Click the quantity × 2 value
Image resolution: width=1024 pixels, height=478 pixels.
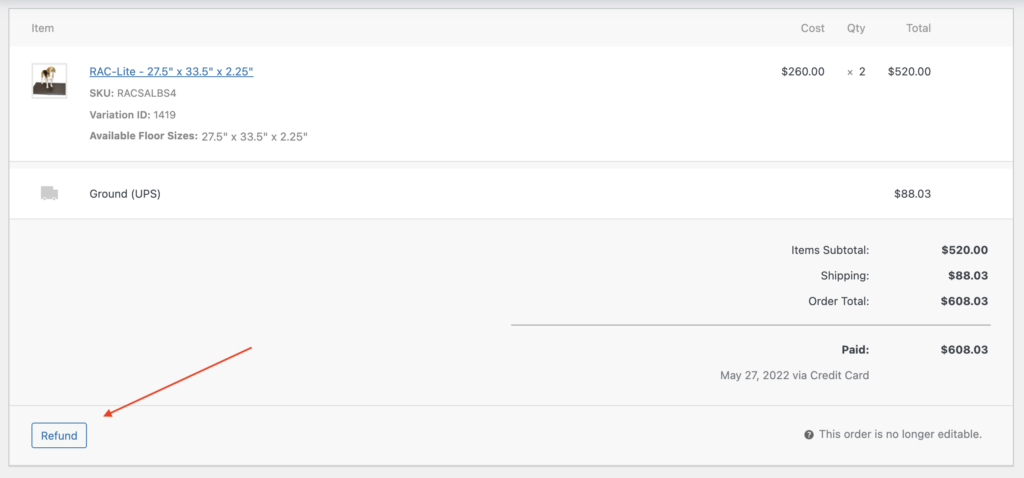click(x=856, y=72)
